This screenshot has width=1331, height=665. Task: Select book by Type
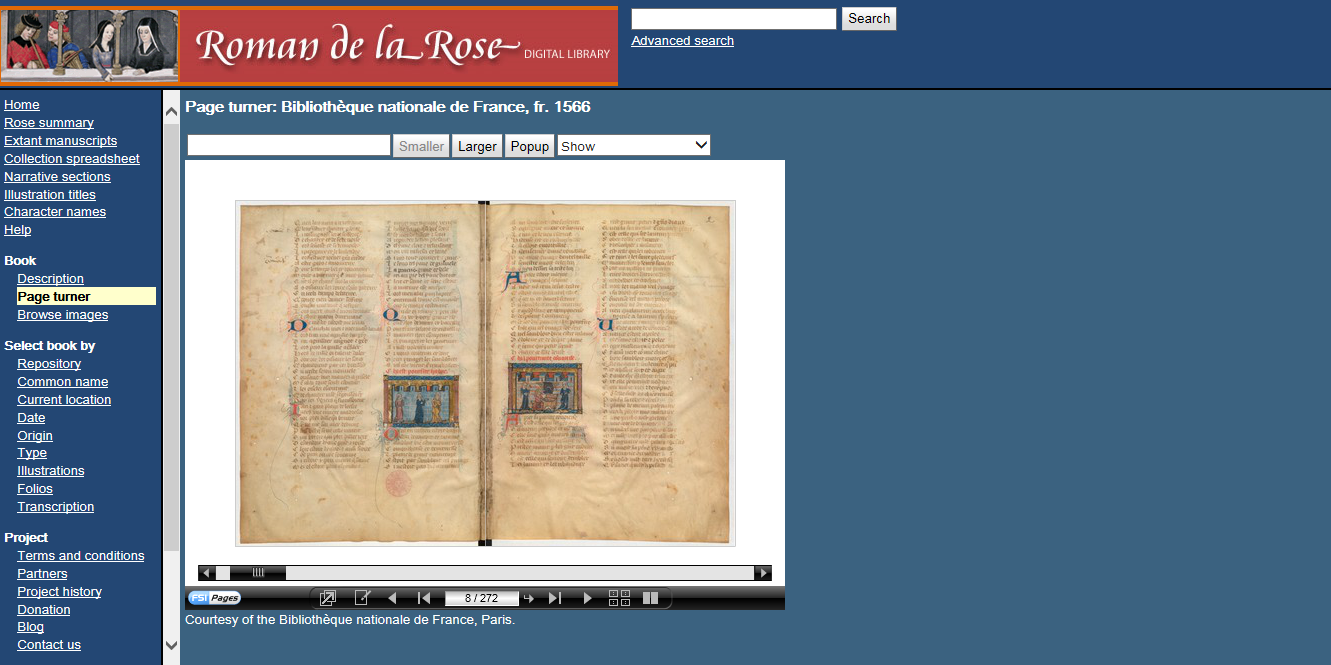[x=32, y=453]
